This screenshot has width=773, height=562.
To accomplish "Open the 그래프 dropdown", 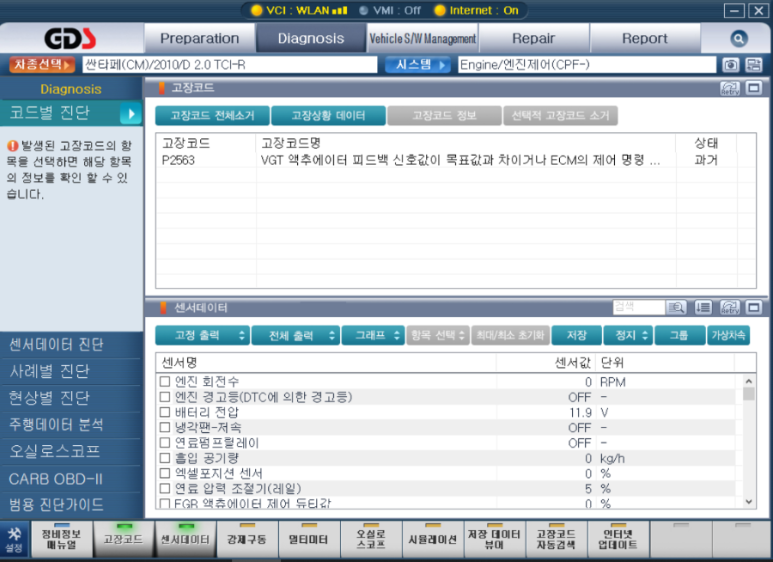I will click(373, 336).
